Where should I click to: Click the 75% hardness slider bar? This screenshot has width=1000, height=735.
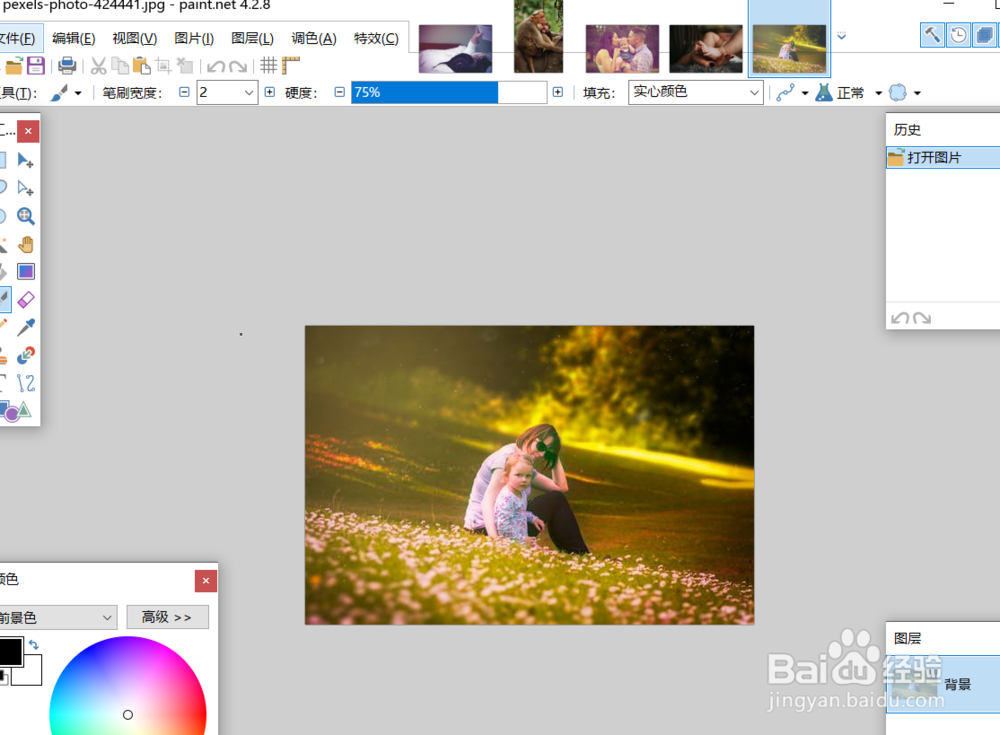[449, 93]
